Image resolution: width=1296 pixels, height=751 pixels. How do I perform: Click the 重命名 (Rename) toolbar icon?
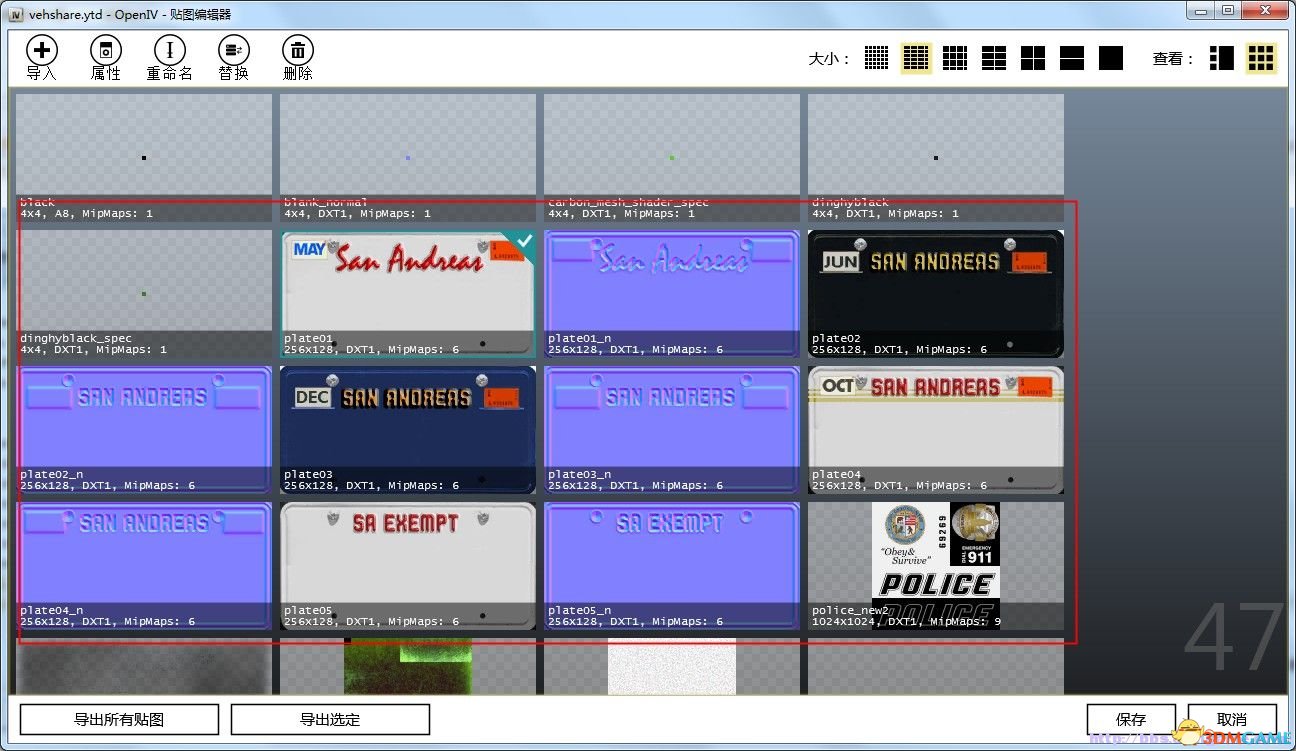[x=169, y=51]
